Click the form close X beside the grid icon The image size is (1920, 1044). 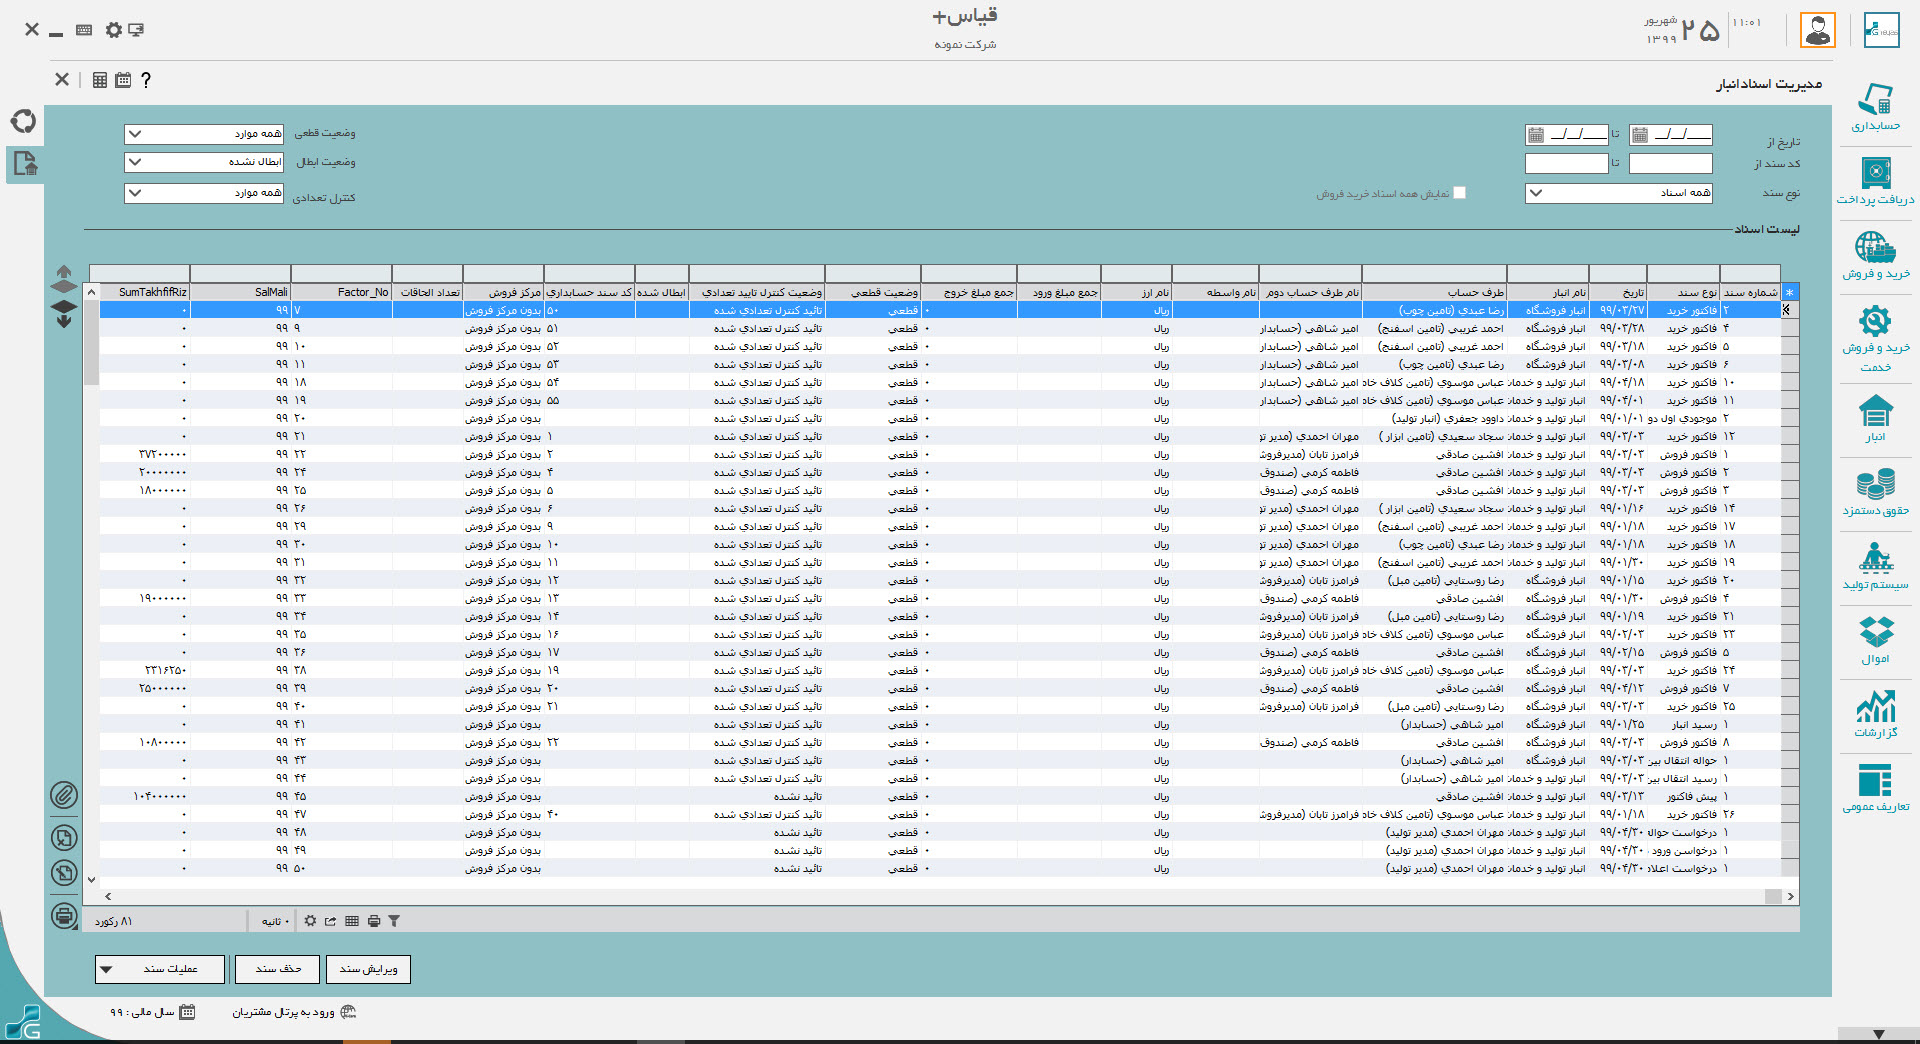pyautogui.click(x=62, y=80)
